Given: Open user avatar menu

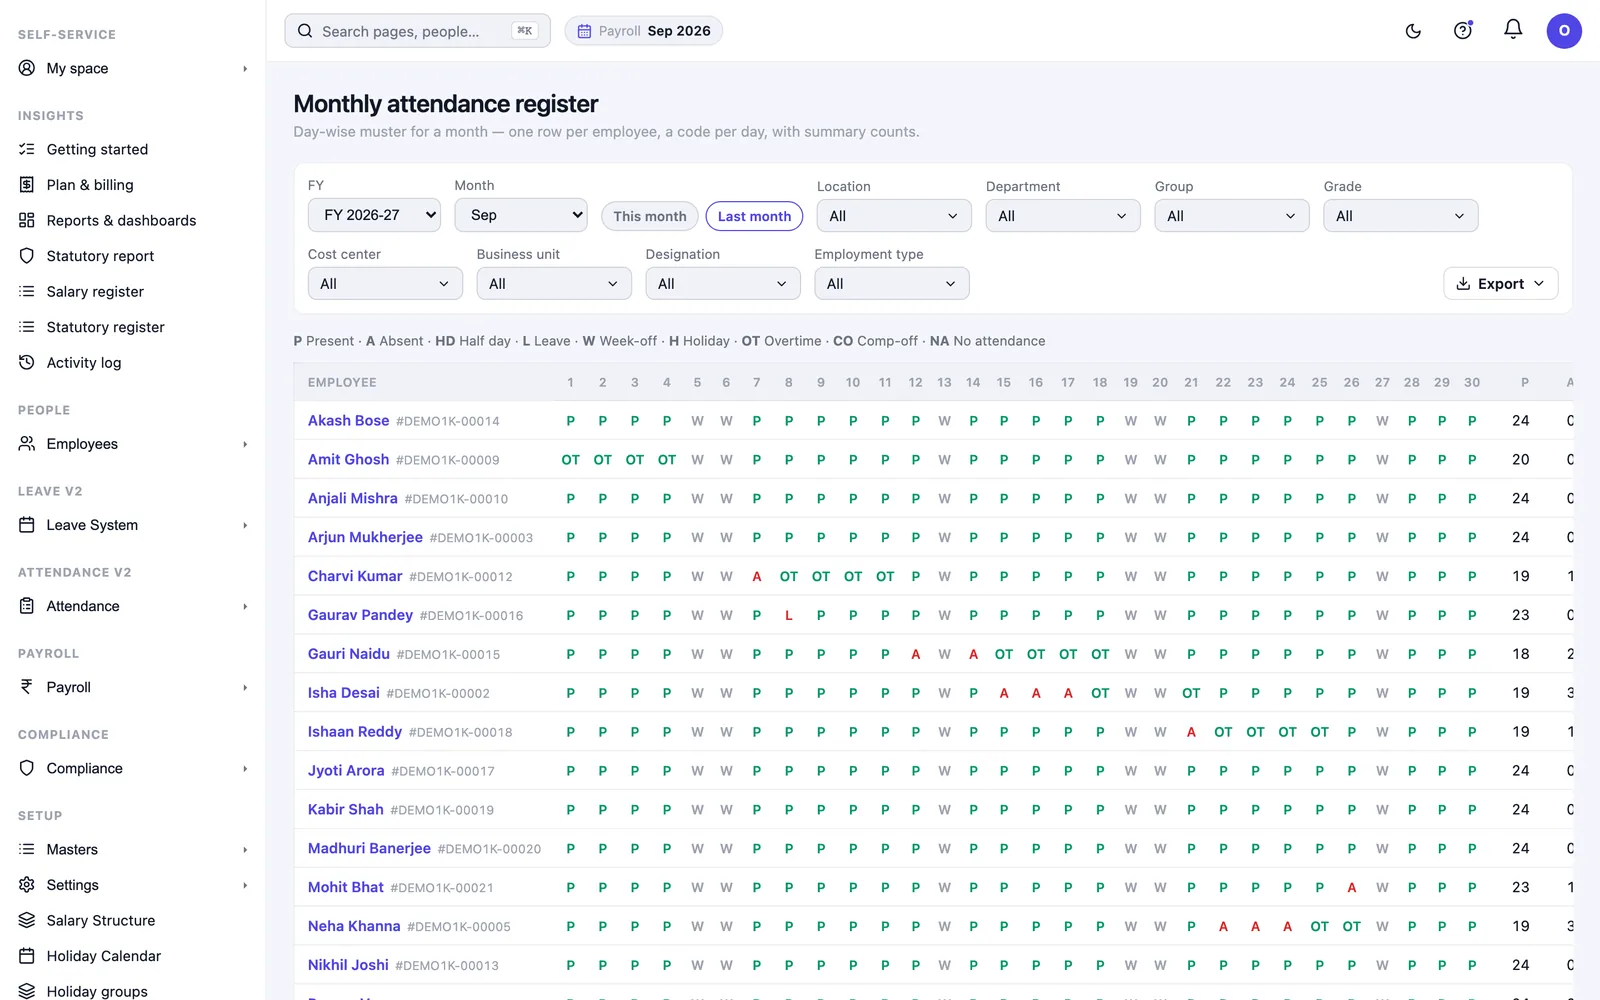Looking at the screenshot, I should 1564,31.
